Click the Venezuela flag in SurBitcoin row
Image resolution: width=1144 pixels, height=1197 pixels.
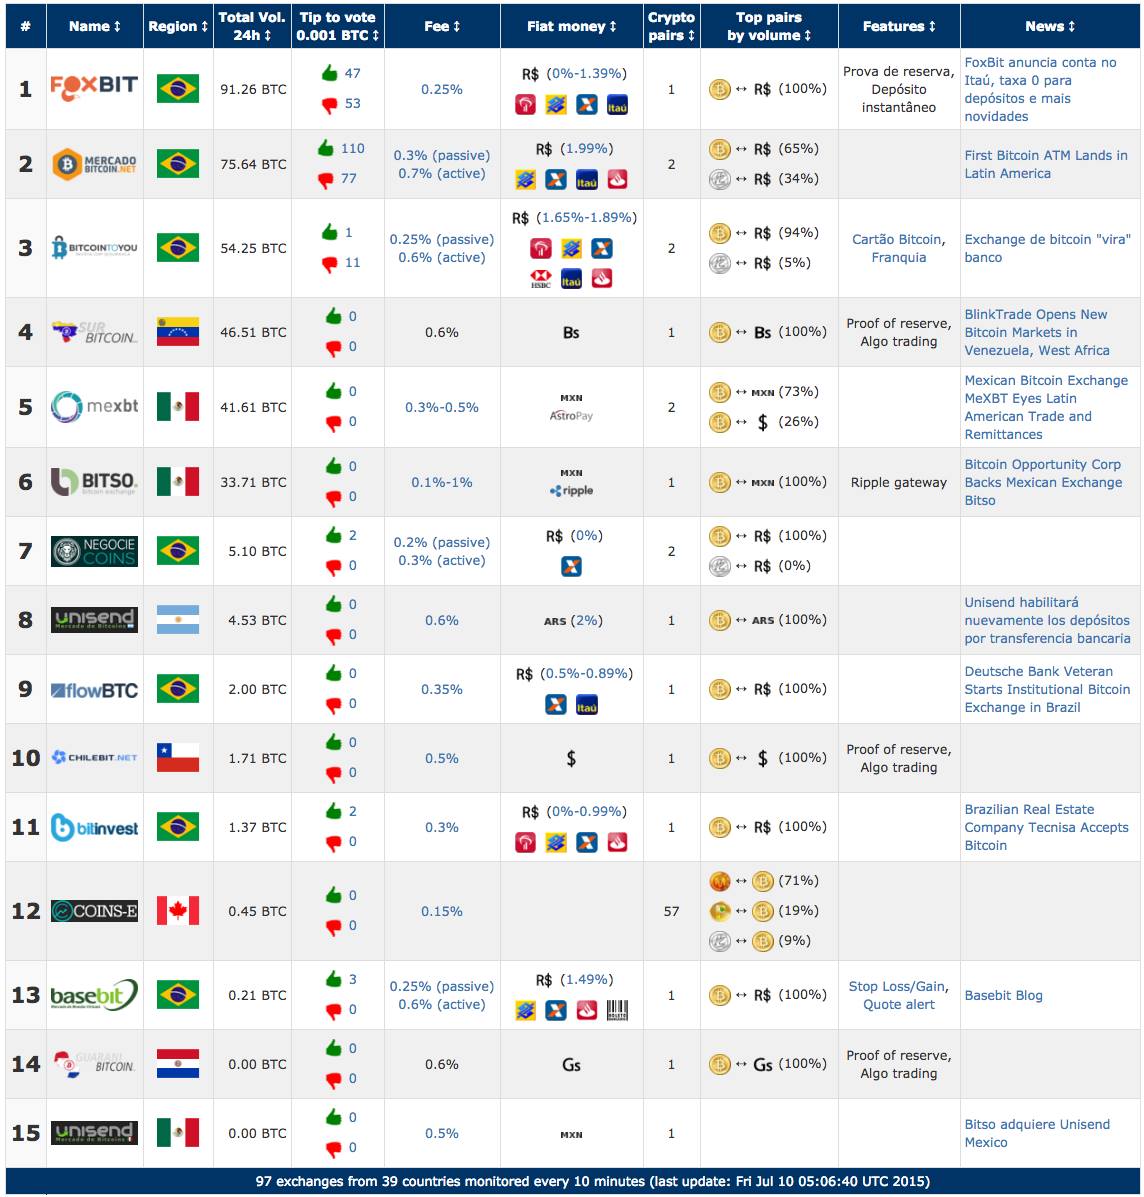pos(178,331)
